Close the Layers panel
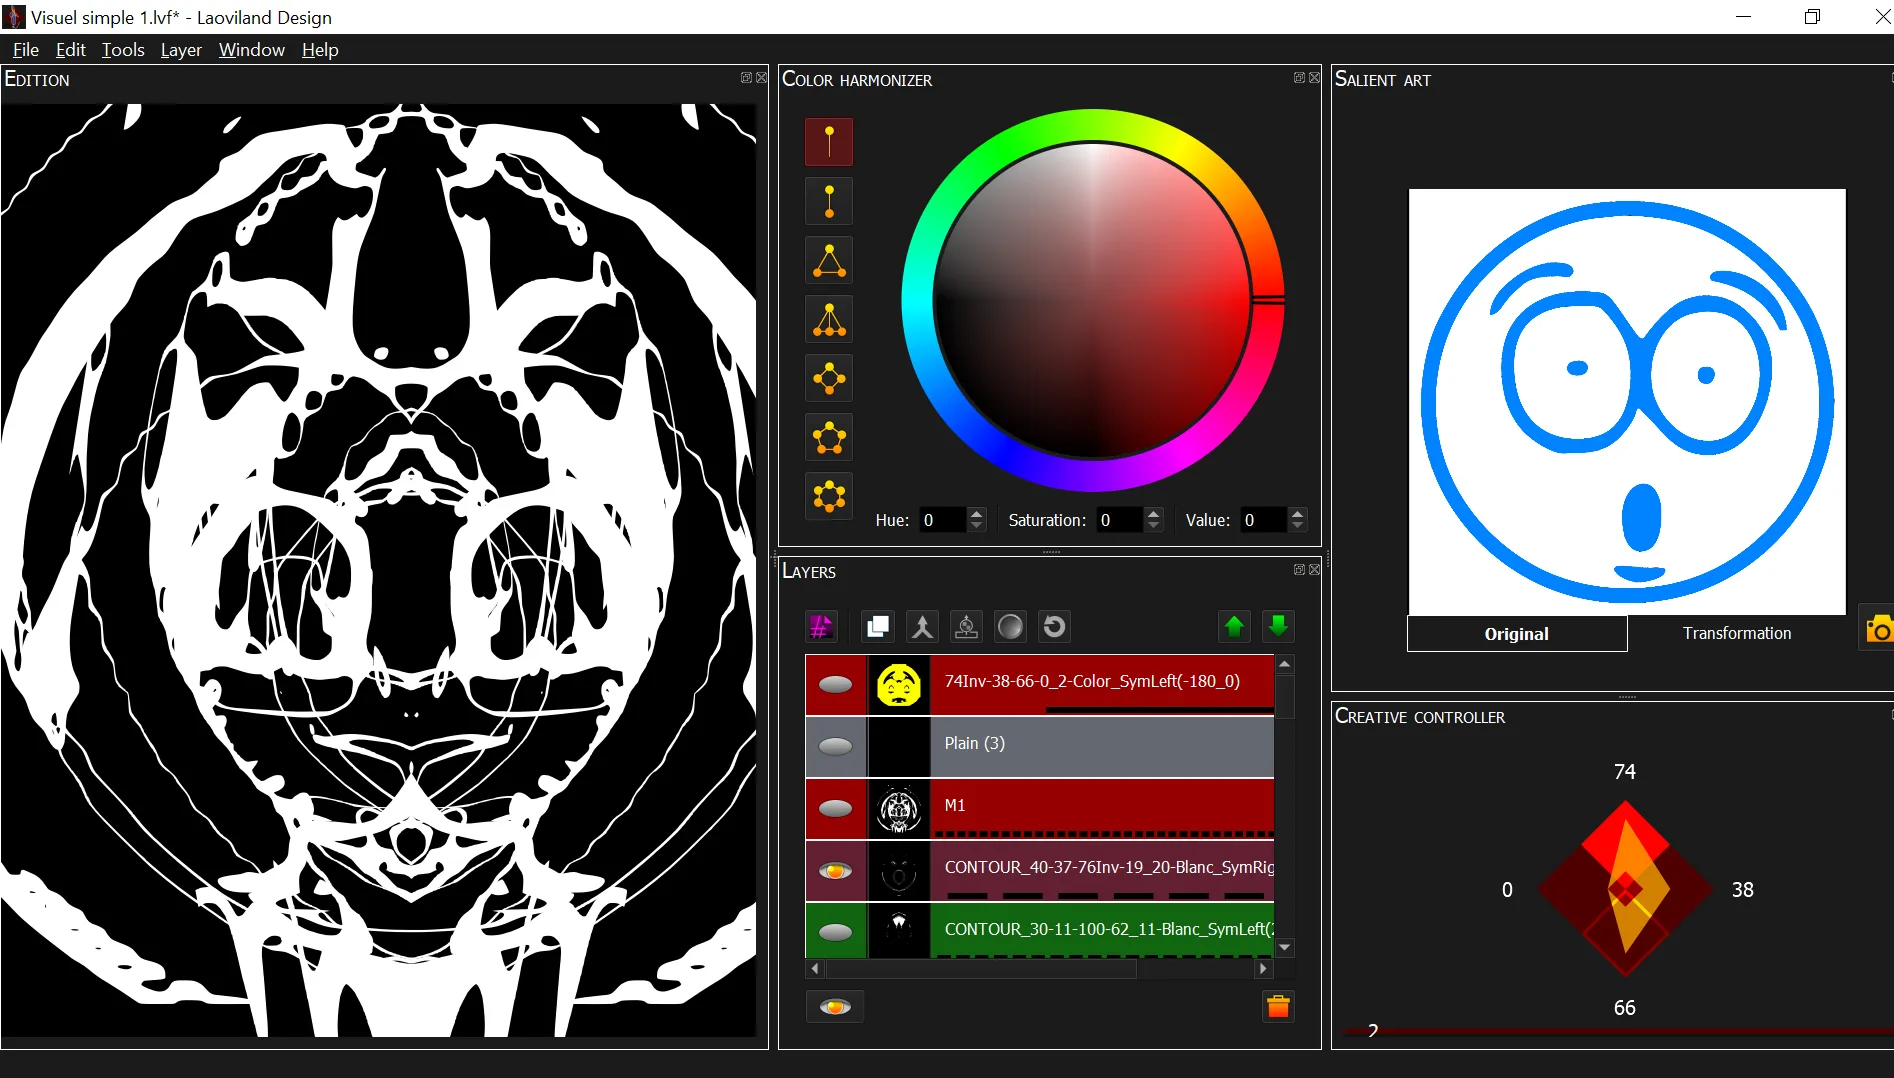The image size is (1894, 1078). point(1314,570)
